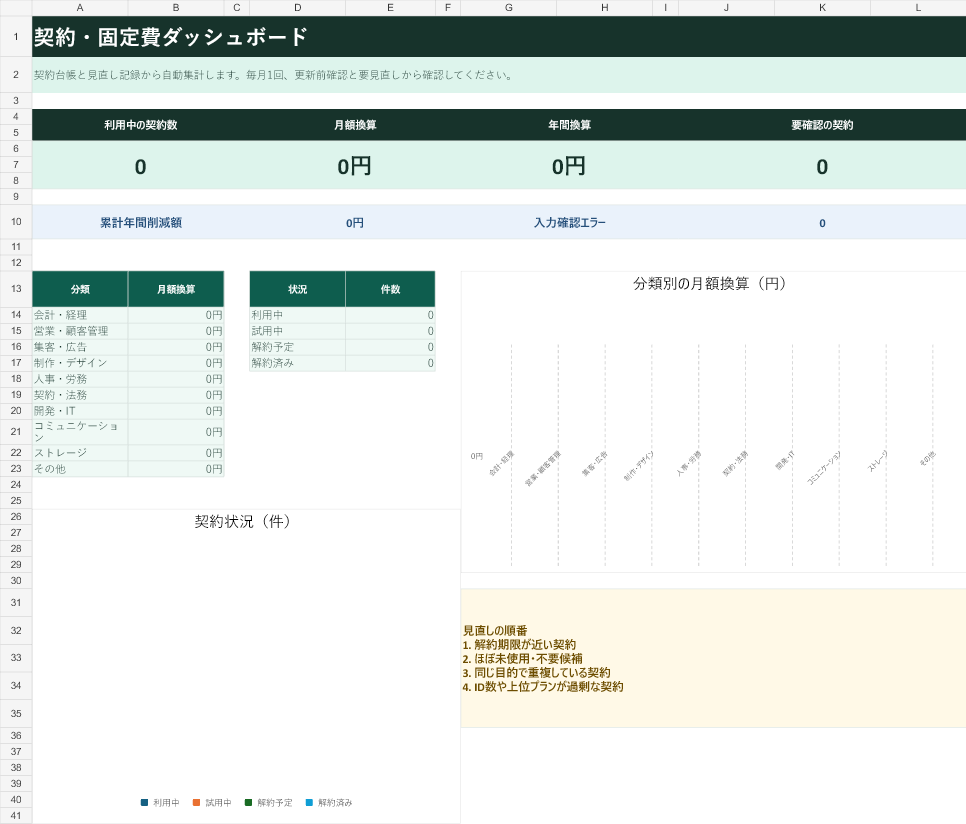The height and width of the screenshot is (824, 966).
Task: Select the 累計年間削減額 label cell
Action: (x=140, y=222)
